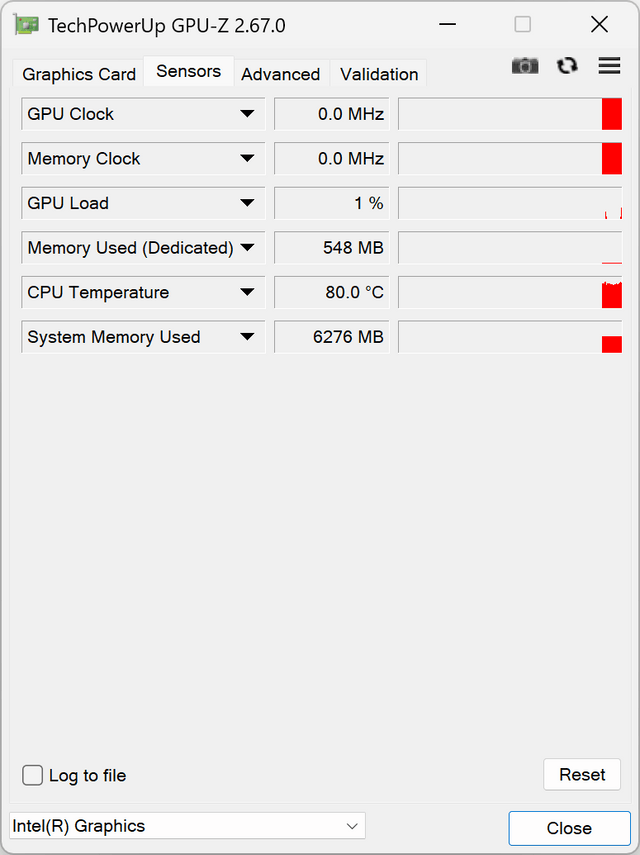640x855 pixels.
Task: Open the System Memory Used dropdown
Action: point(247,337)
